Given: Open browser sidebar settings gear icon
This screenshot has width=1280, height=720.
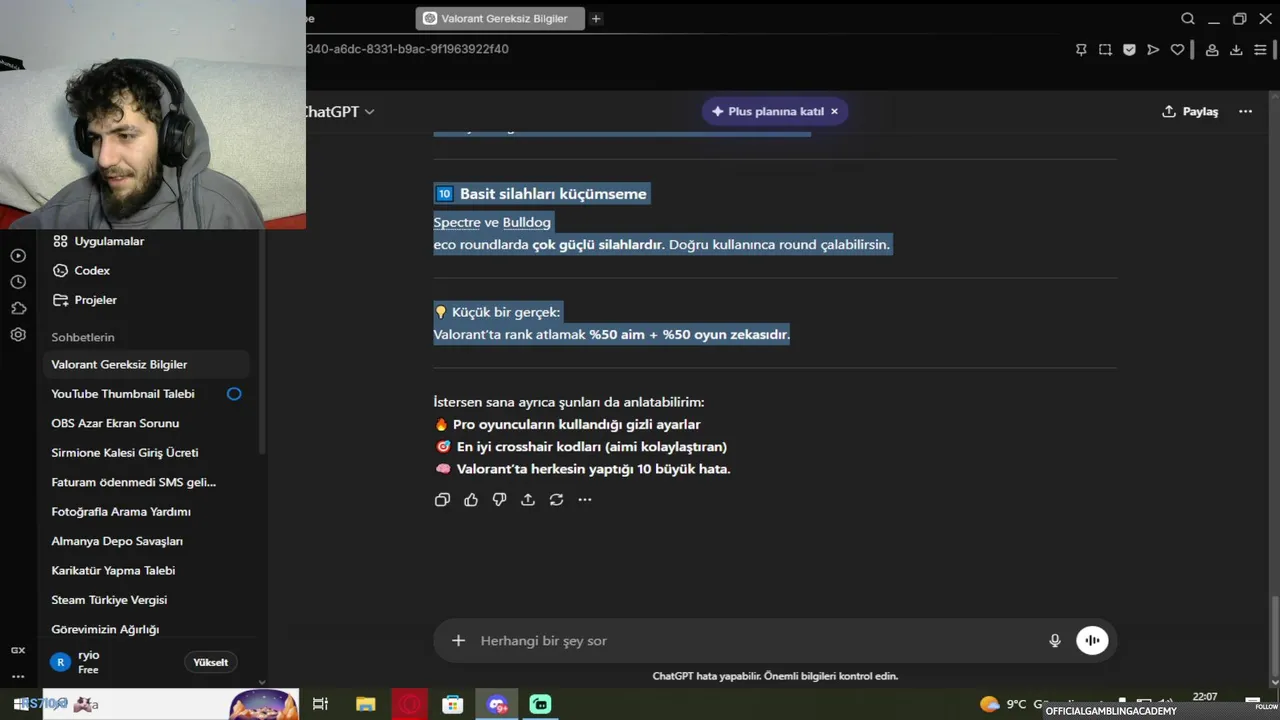Looking at the screenshot, I should [18, 335].
